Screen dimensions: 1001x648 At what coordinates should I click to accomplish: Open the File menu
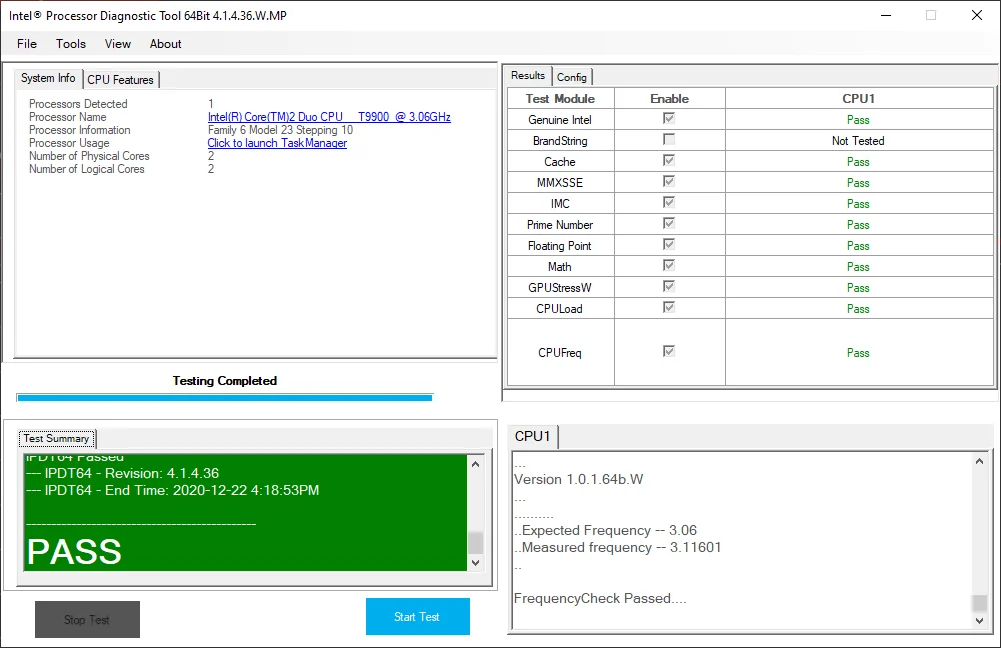coord(27,43)
